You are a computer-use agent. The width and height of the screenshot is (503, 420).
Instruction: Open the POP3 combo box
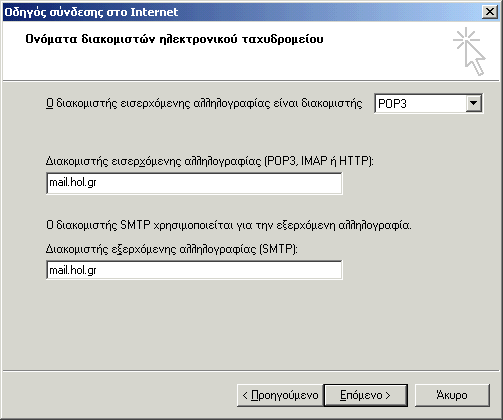[428, 103]
